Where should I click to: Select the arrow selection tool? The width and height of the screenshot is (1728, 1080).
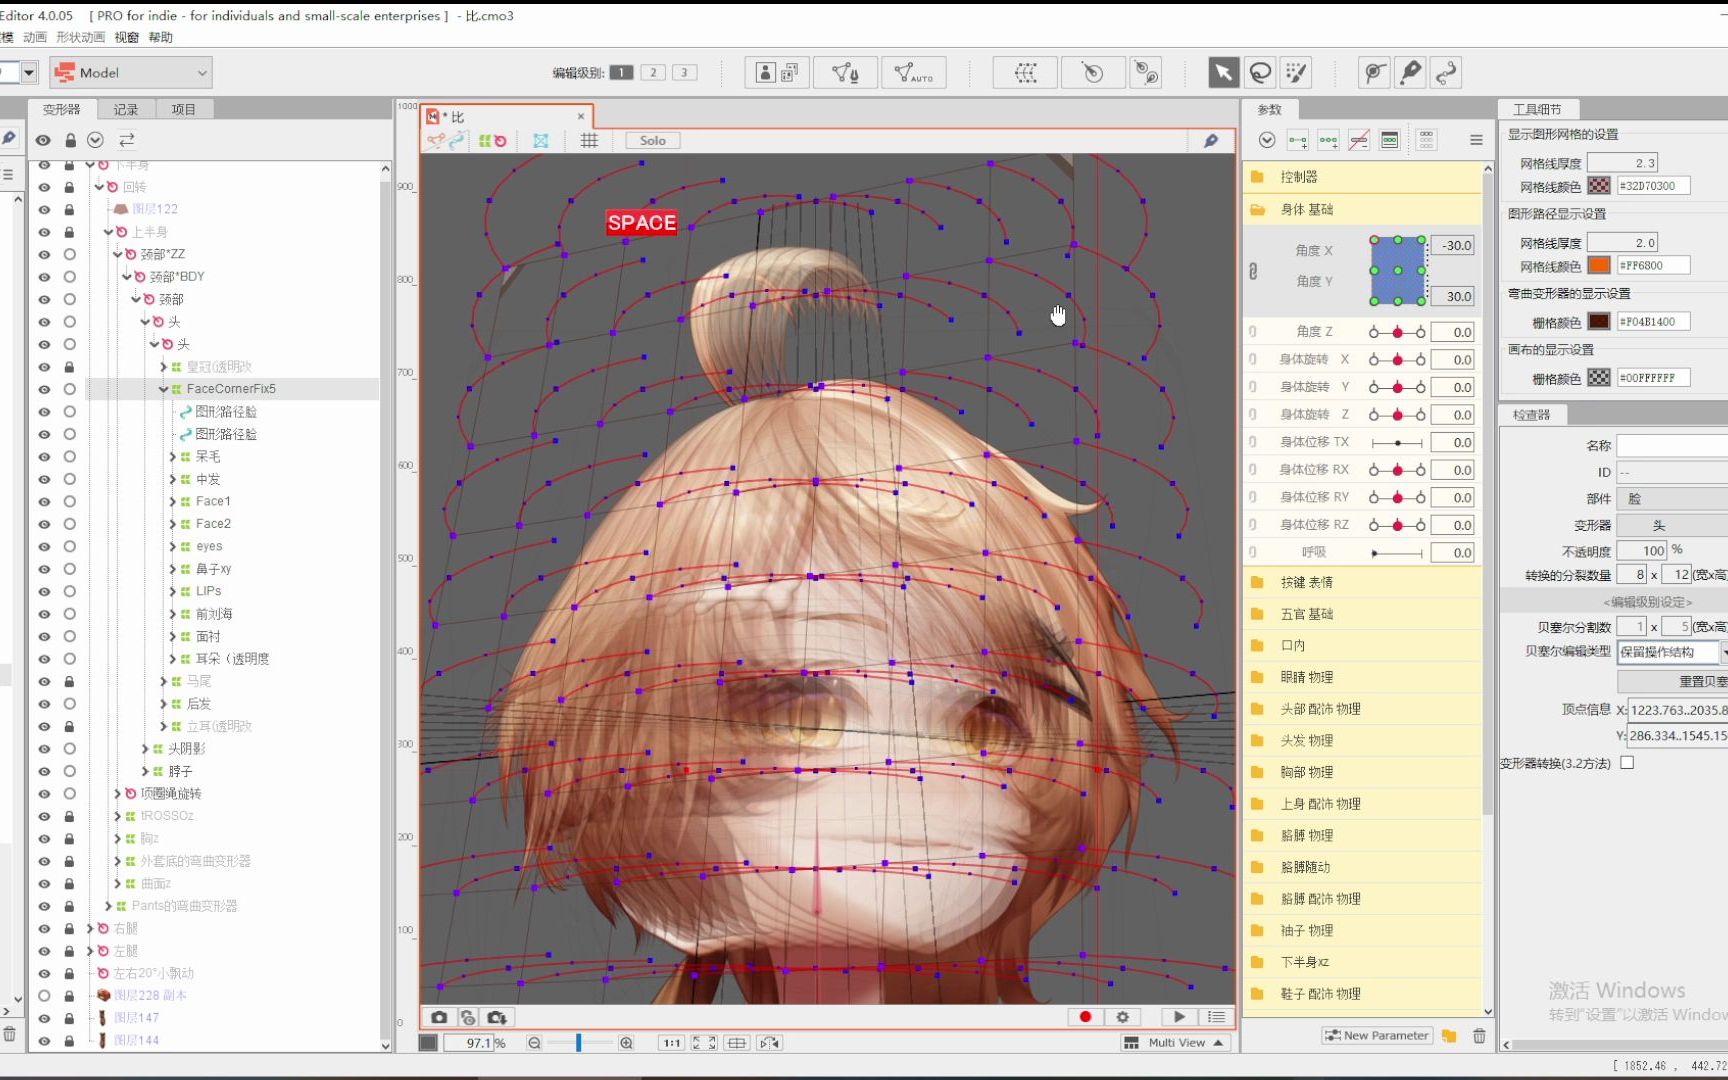pyautogui.click(x=1223, y=72)
